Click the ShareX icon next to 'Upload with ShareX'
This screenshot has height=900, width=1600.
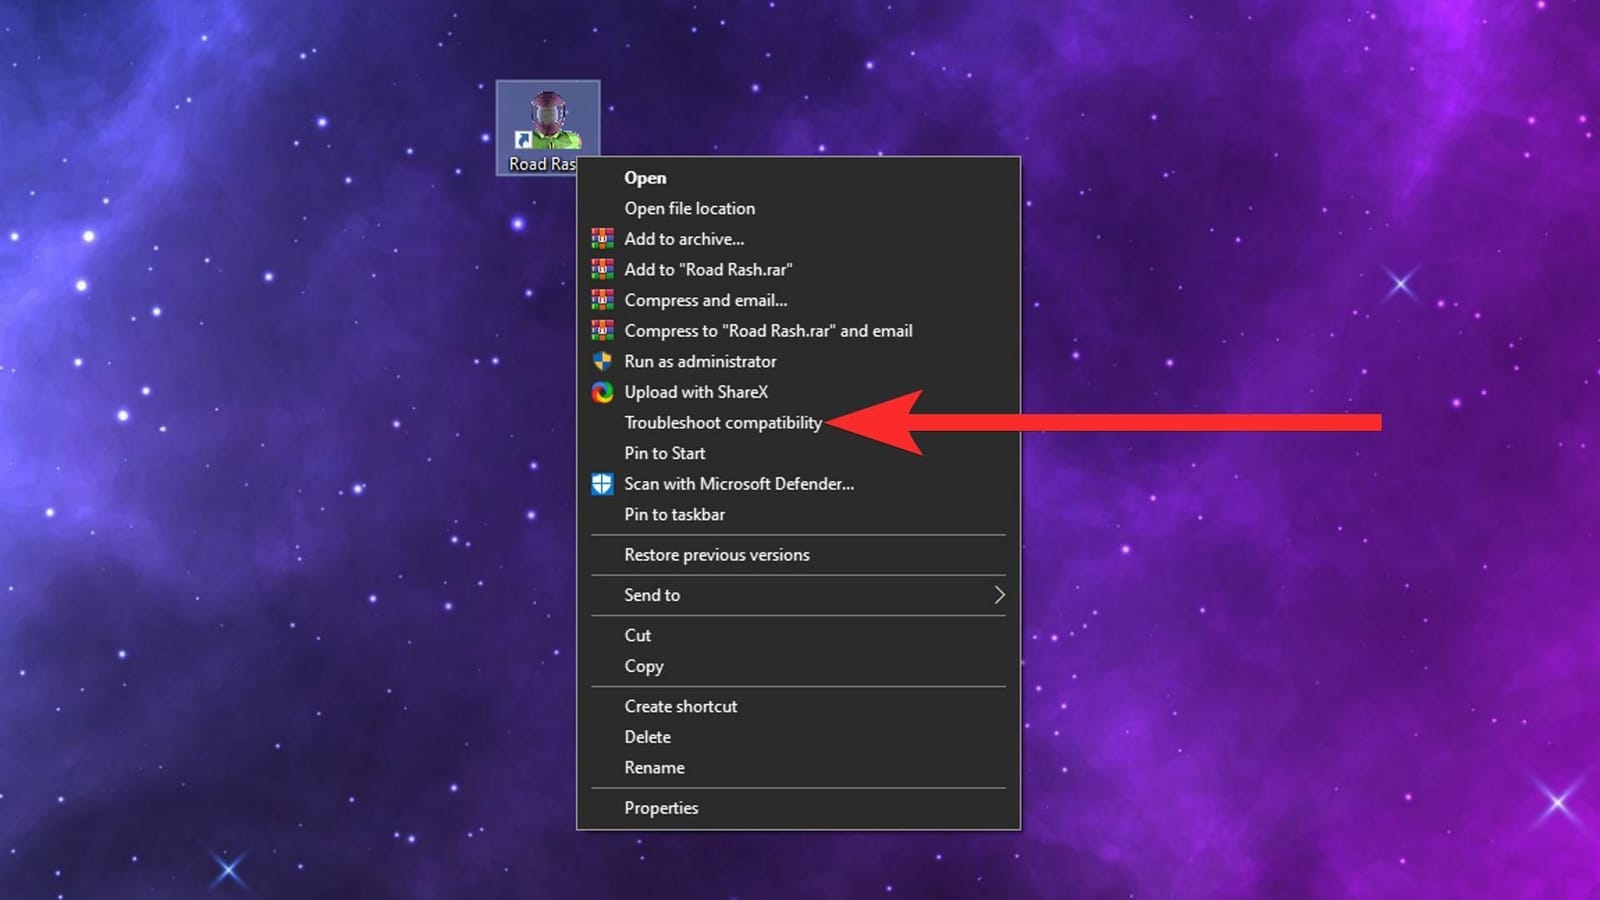[603, 392]
